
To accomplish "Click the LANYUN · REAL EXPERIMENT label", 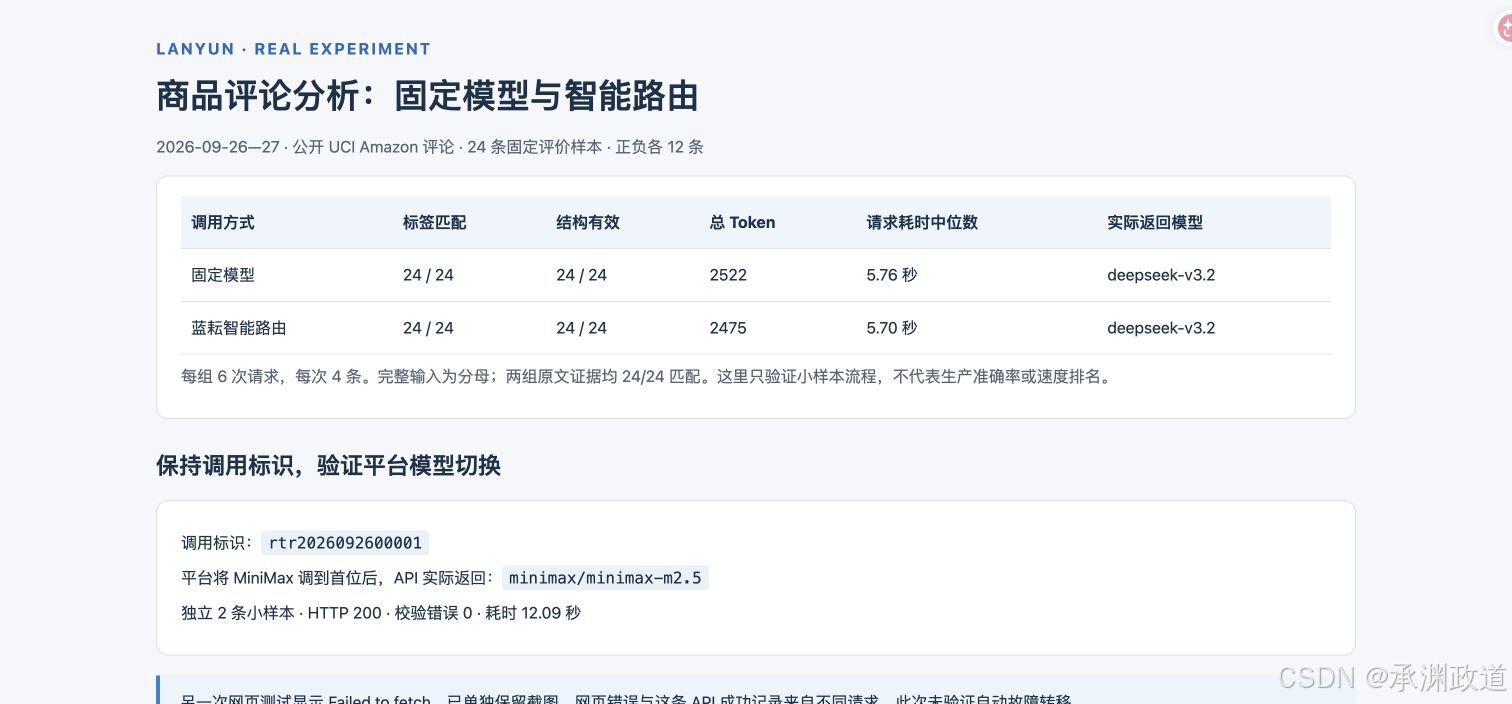I will (293, 48).
